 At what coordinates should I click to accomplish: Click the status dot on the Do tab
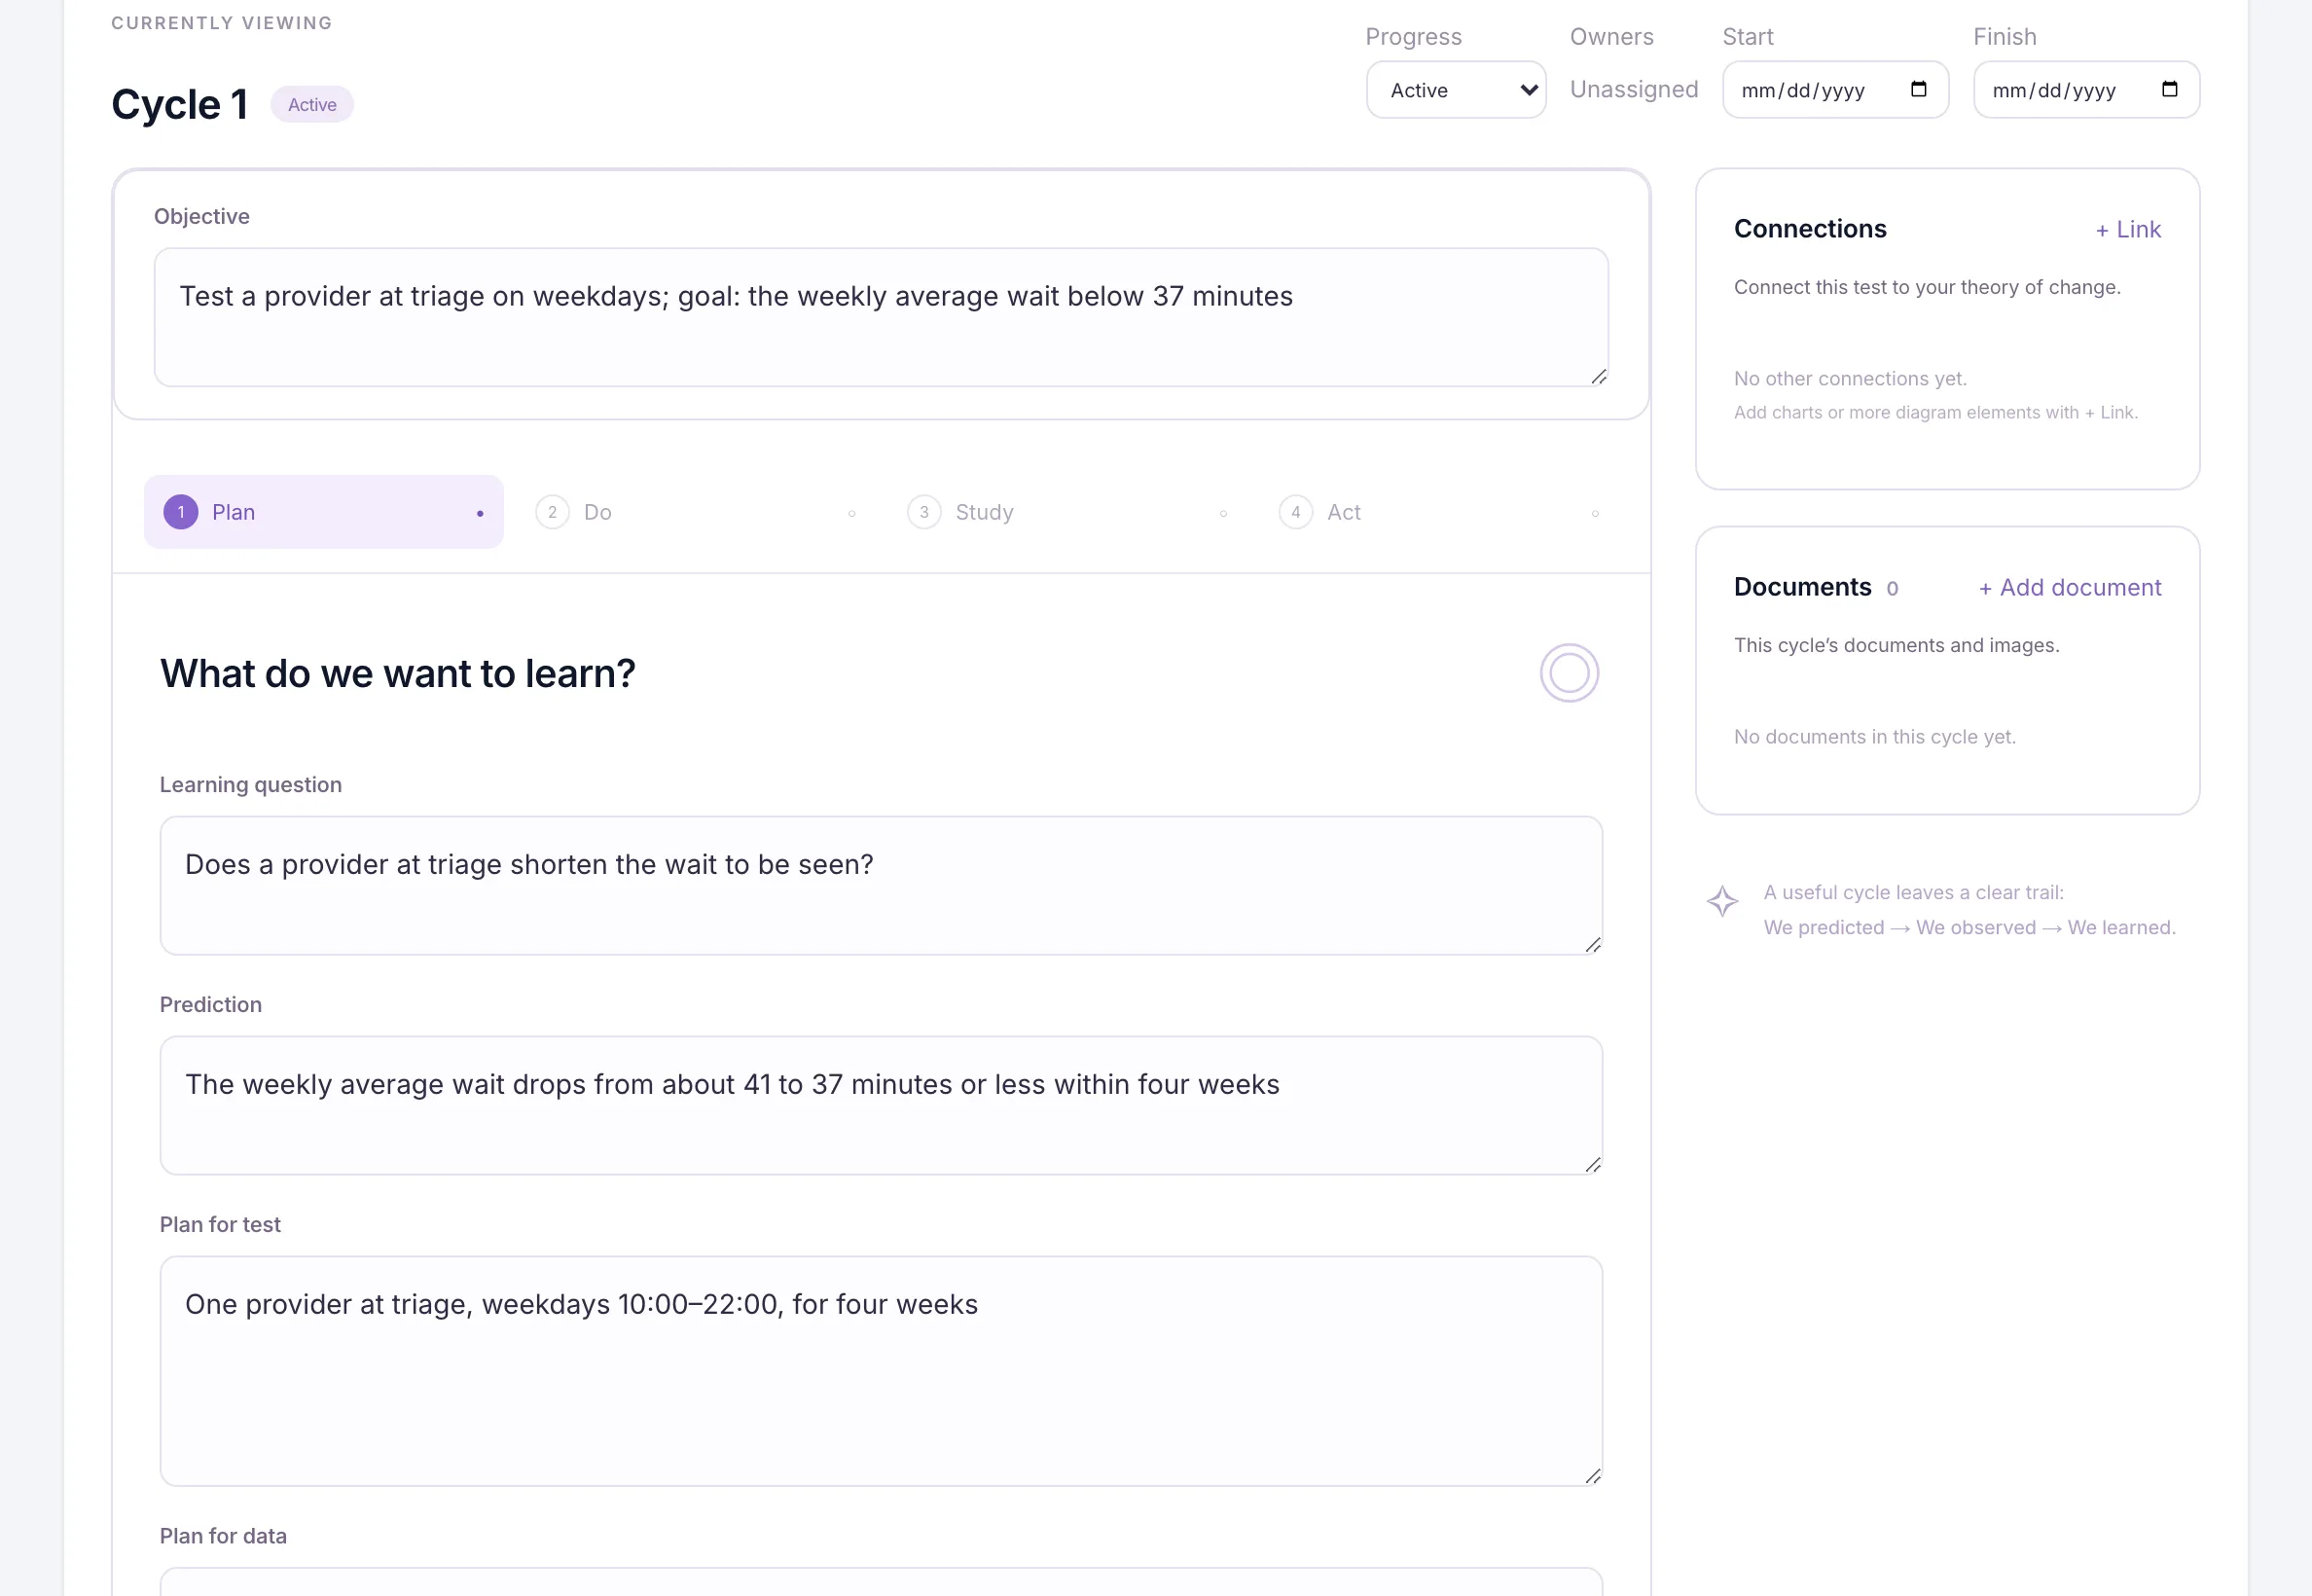click(x=852, y=514)
